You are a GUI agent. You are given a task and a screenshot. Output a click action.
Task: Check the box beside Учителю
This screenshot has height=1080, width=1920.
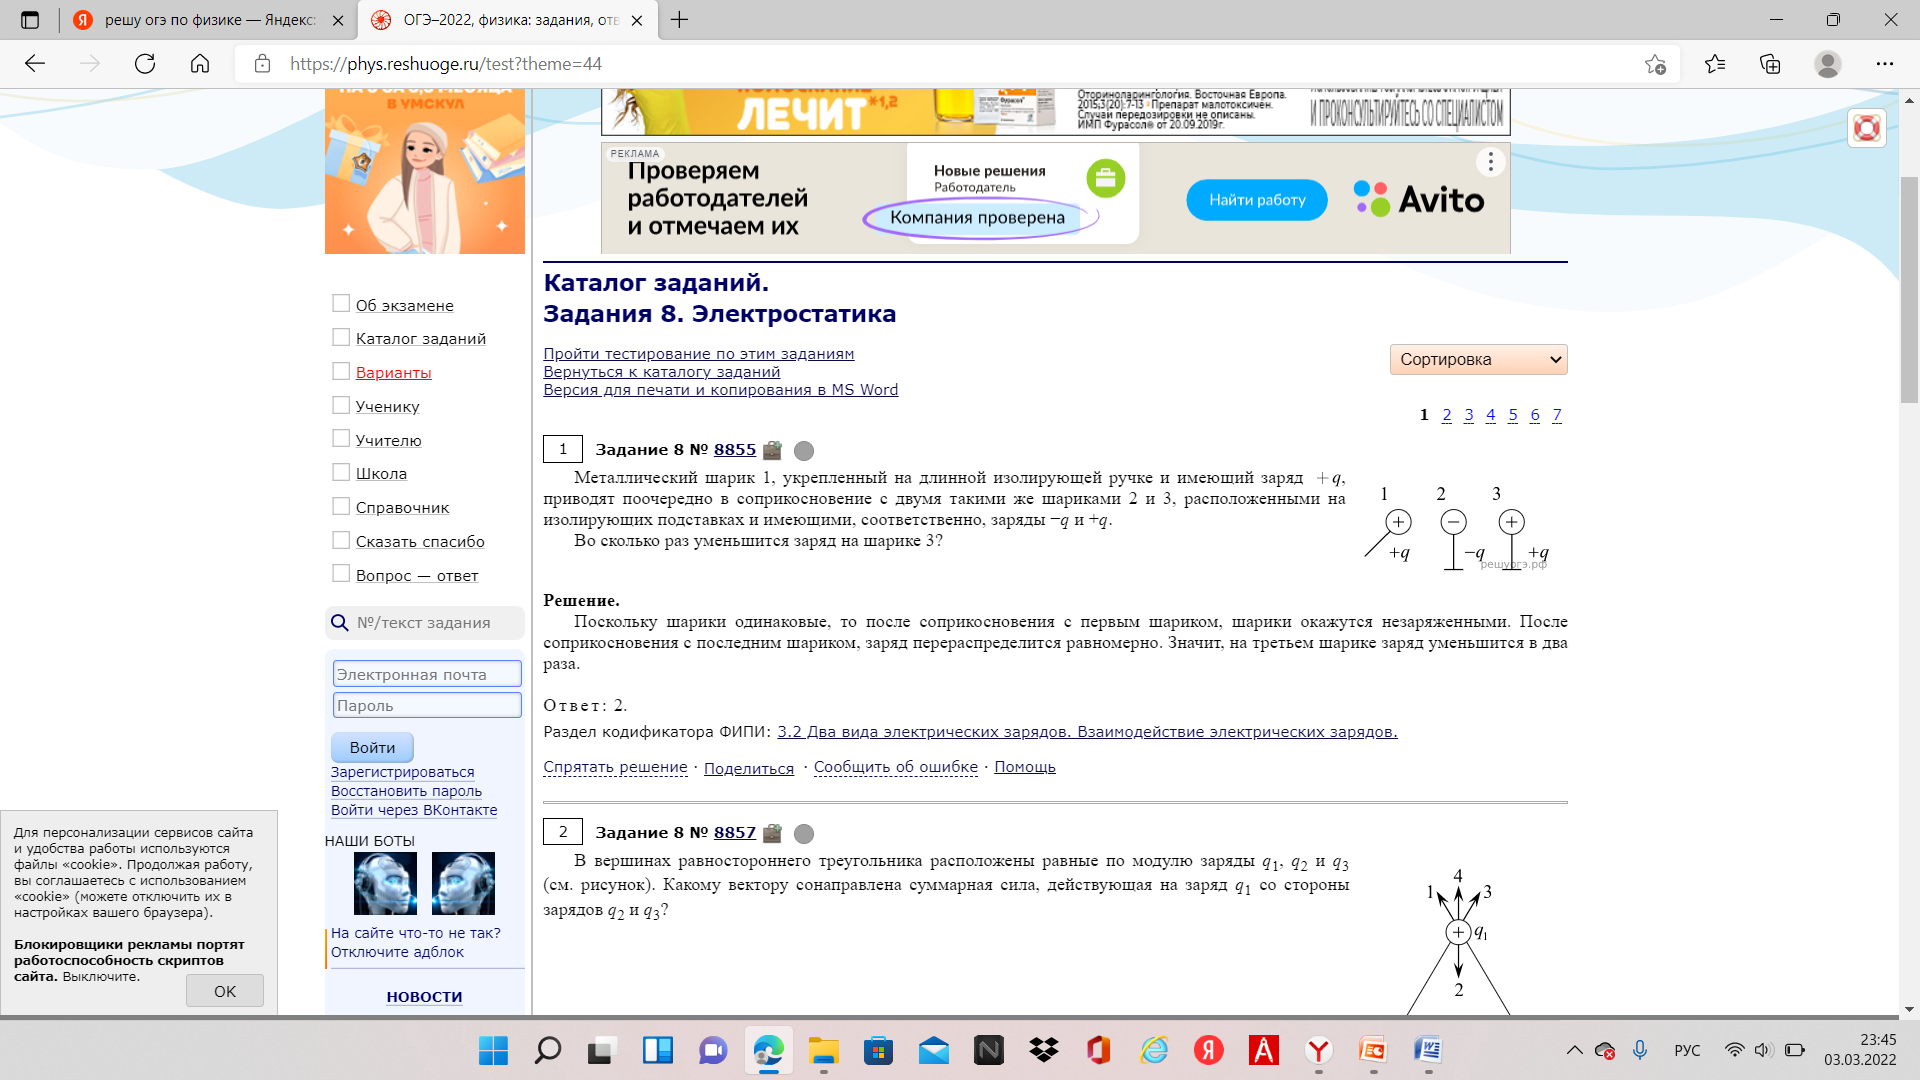click(x=341, y=438)
